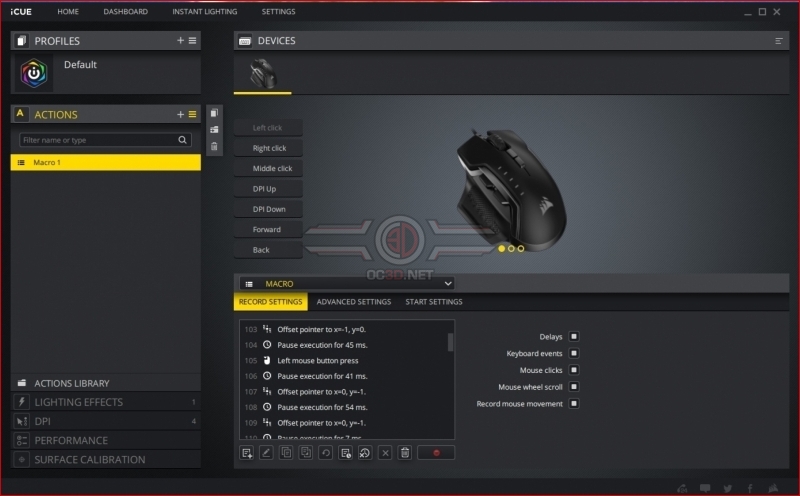Click the trash icon beside the Actions panel
This screenshot has width=800, height=496.
click(214, 146)
